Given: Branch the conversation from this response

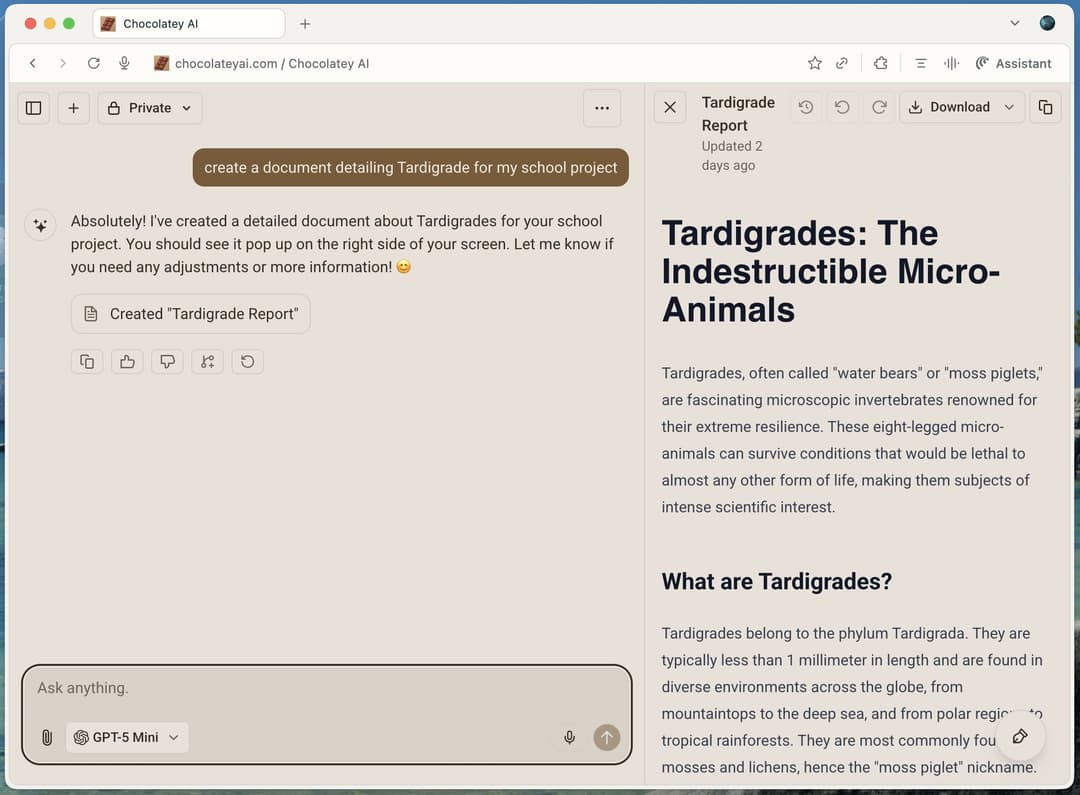Looking at the screenshot, I should [x=207, y=361].
